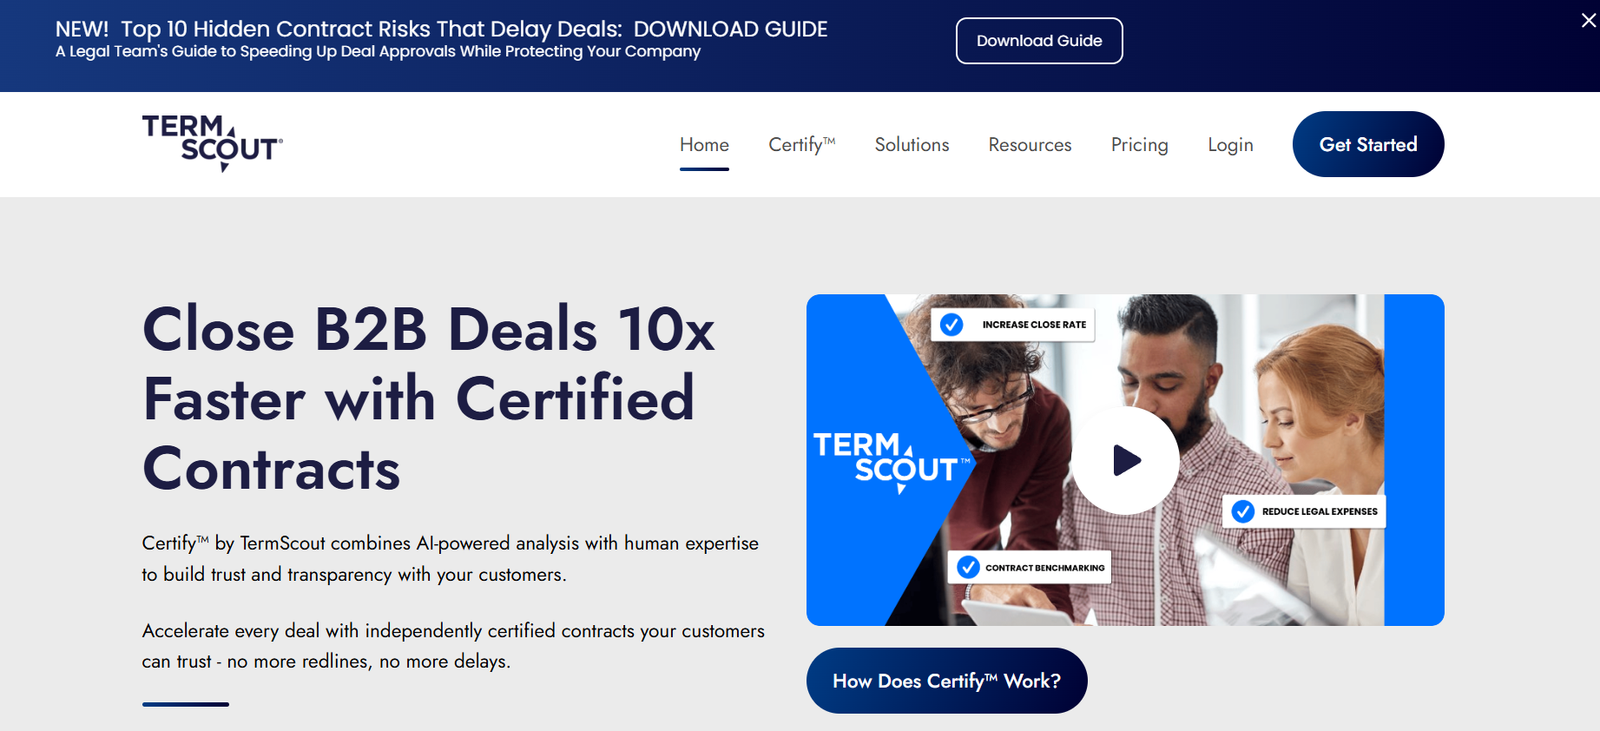This screenshot has height=731, width=1600.
Task: Click the Increase Close Rate label badge
Action: pyautogui.click(x=1013, y=324)
